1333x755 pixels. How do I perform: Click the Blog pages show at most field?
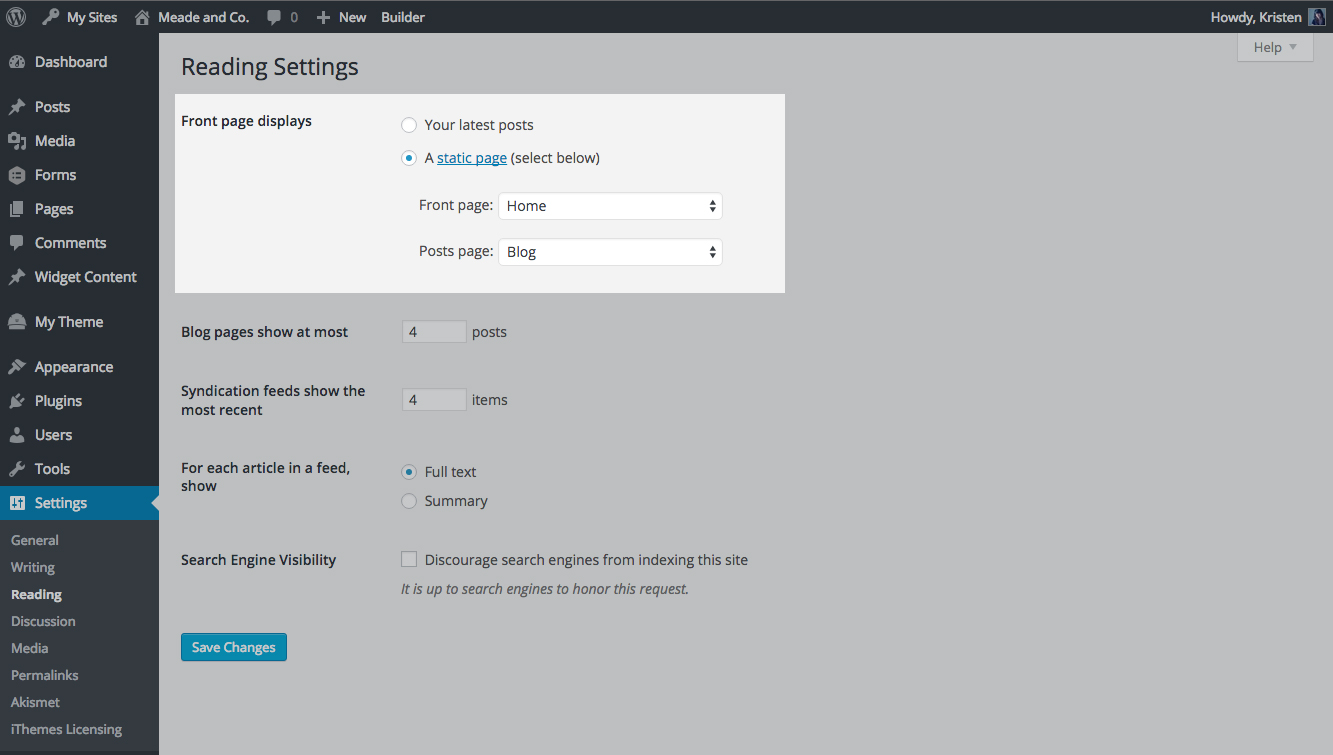[x=434, y=332]
